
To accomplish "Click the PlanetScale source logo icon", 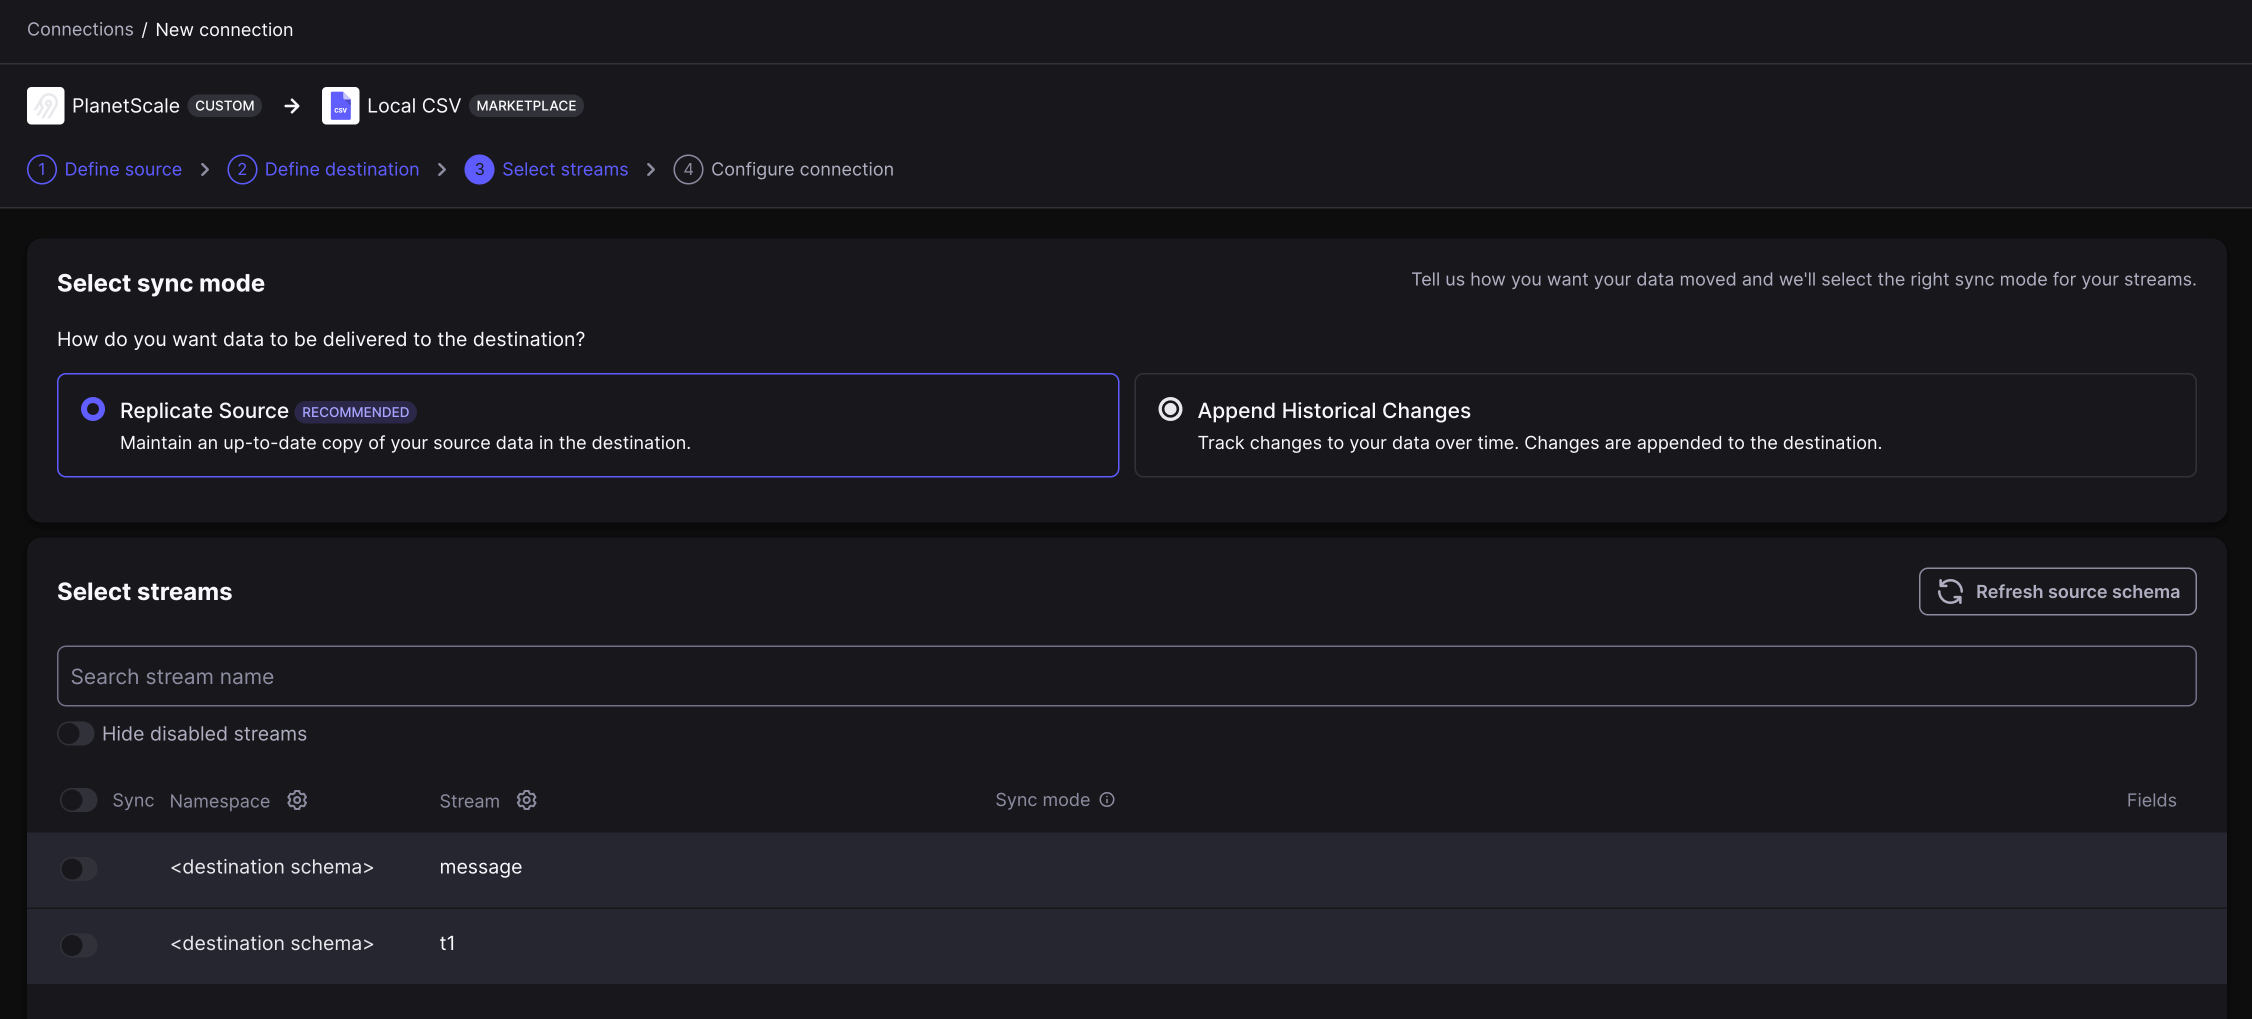I will click(x=45, y=106).
